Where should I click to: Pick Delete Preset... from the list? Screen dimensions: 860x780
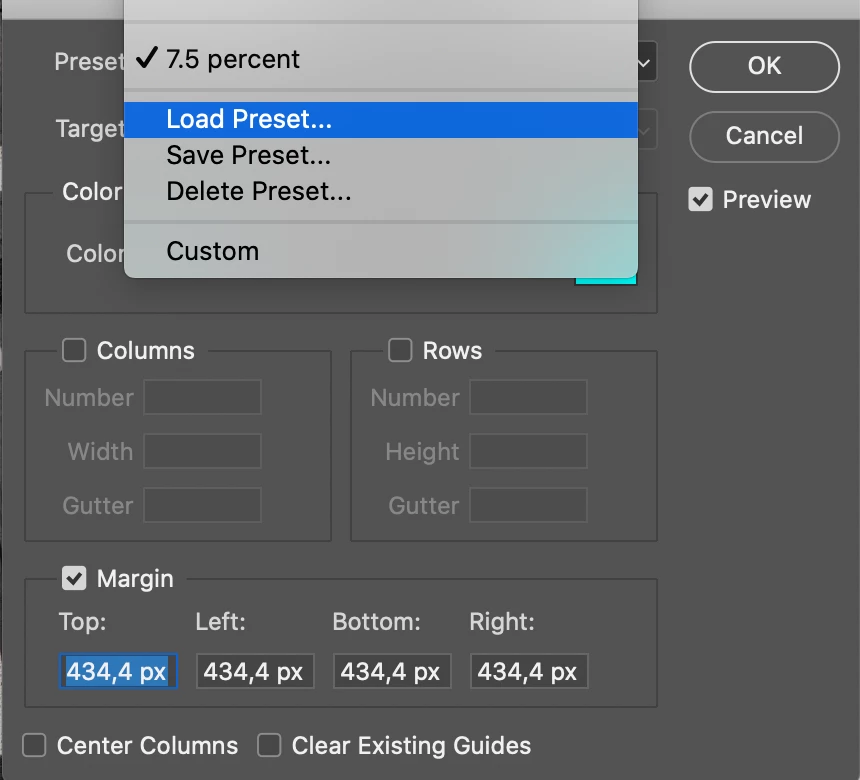[x=258, y=191]
